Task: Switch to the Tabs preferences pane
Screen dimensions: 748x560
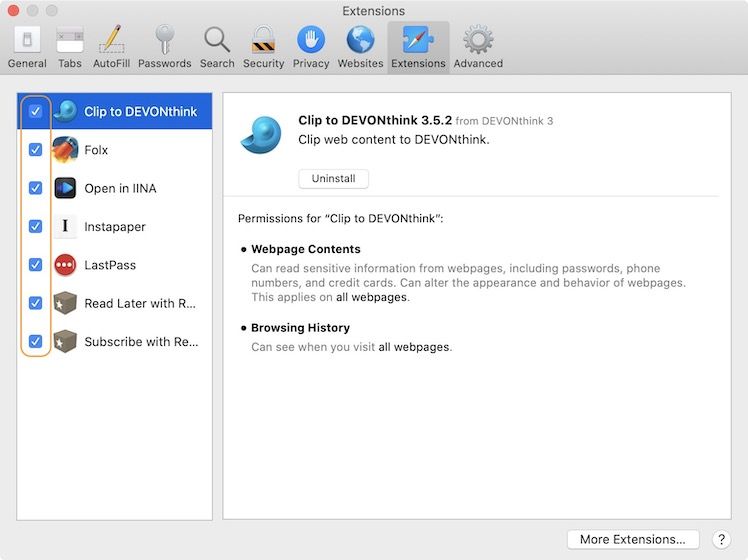Action: click(x=70, y=47)
